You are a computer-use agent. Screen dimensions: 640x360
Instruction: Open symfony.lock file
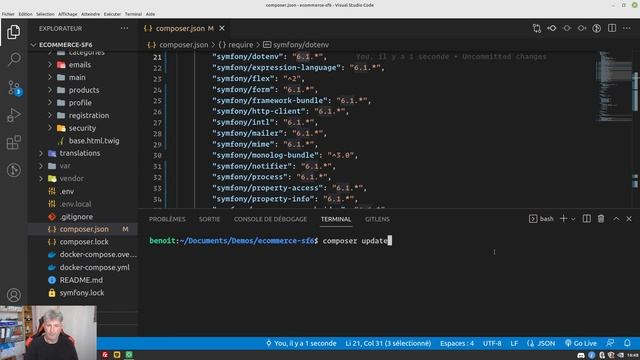[x=83, y=293]
